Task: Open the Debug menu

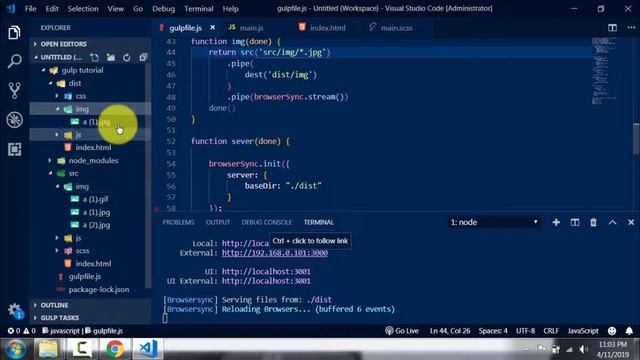Action: [x=163, y=9]
